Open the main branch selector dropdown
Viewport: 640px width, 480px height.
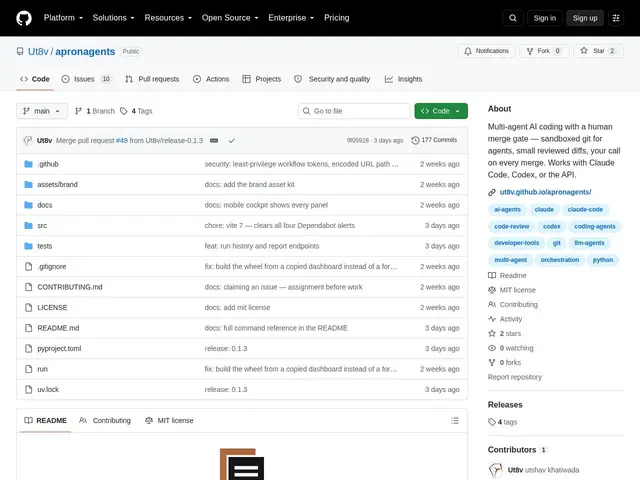pos(42,111)
